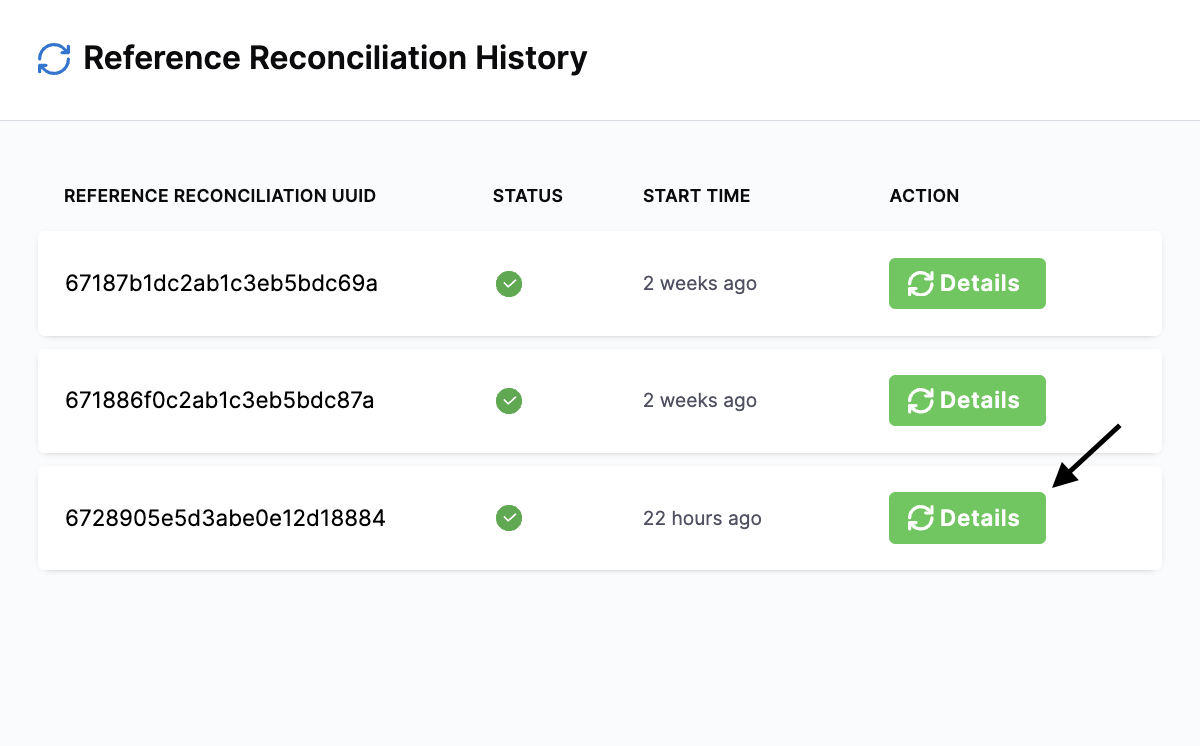Click the green status checkmark for 671886f0c2ab1c3eb5bdc87a
This screenshot has height=746, width=1200.
pos(509,401)
